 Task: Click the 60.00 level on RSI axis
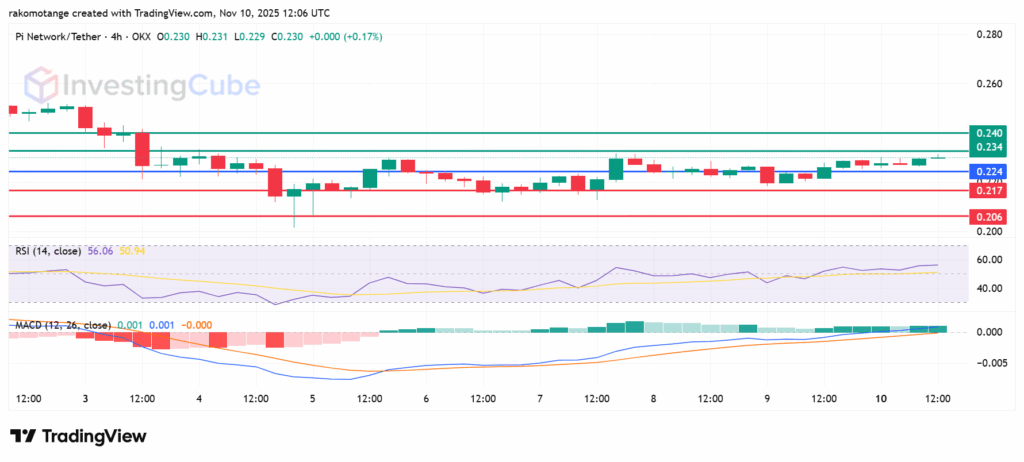tap(986, 260)
